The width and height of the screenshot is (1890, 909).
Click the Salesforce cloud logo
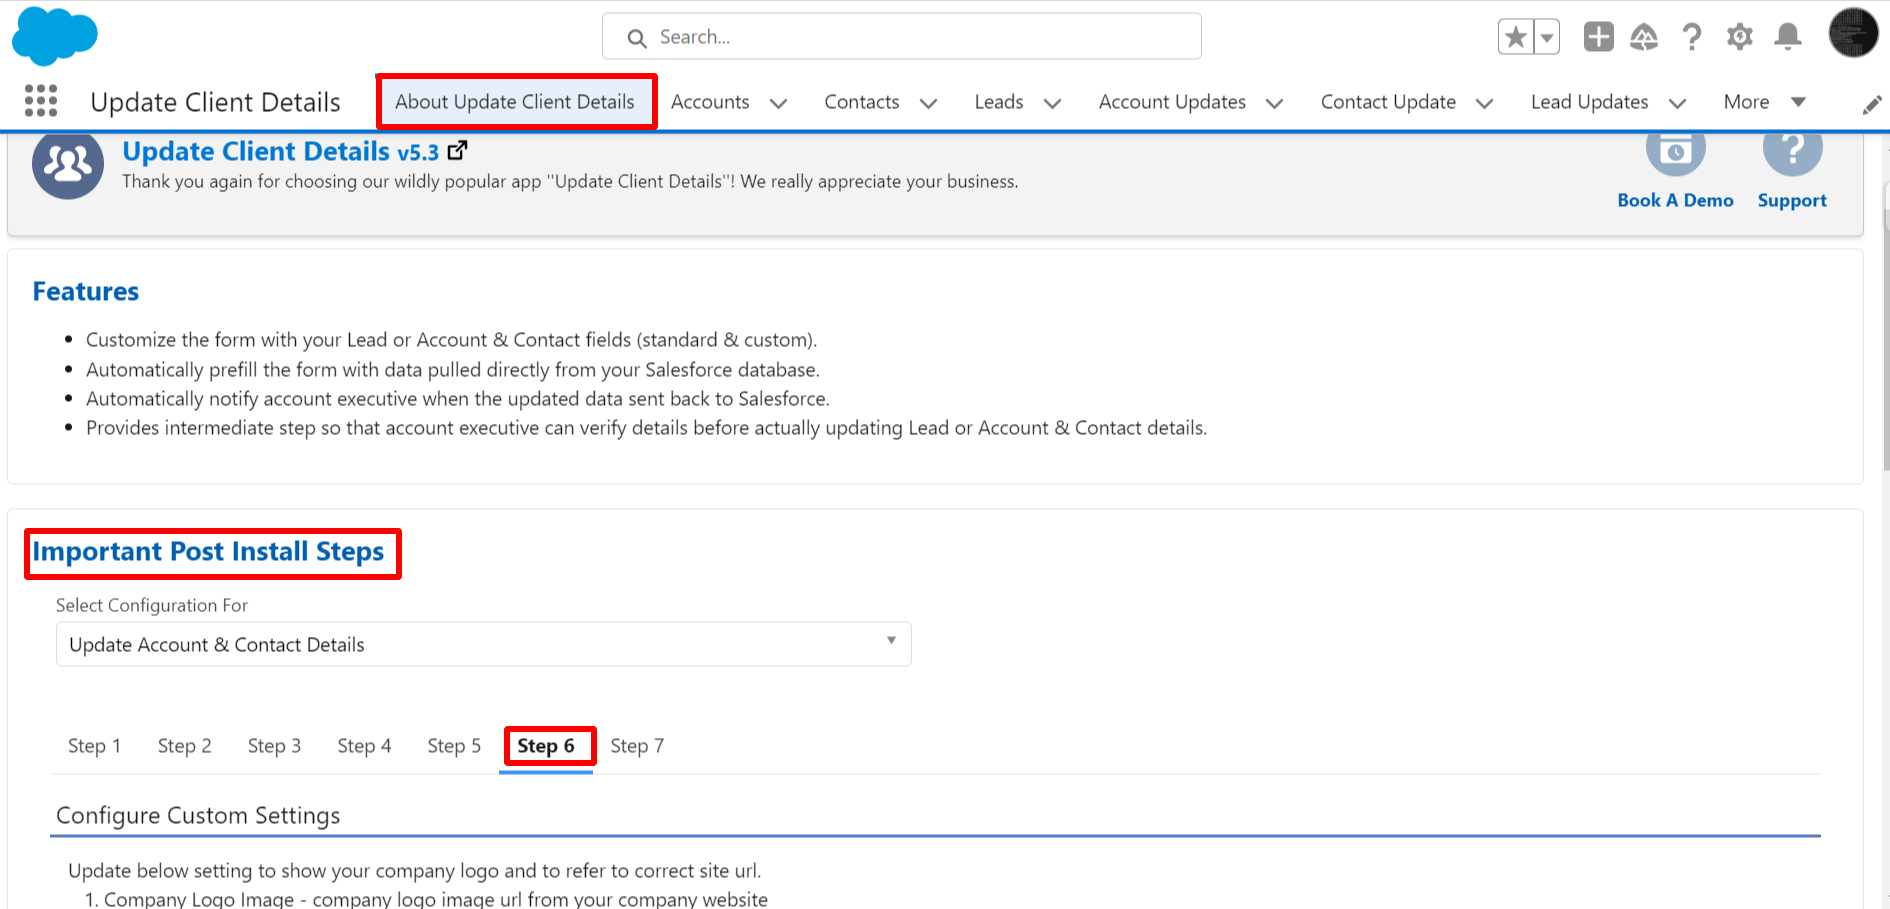pyautogui.click(x=54, y=35)
